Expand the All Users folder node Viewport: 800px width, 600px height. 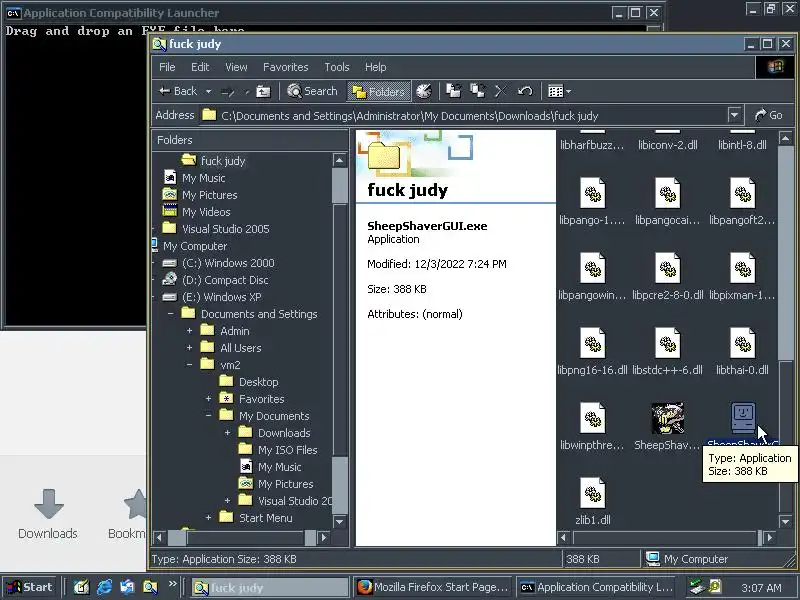click(189, 348)
